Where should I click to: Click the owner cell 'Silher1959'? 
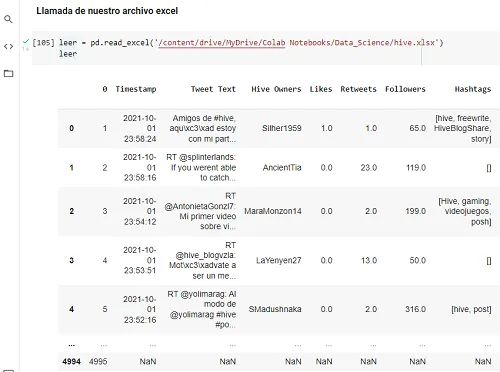(x=282, y=128)
